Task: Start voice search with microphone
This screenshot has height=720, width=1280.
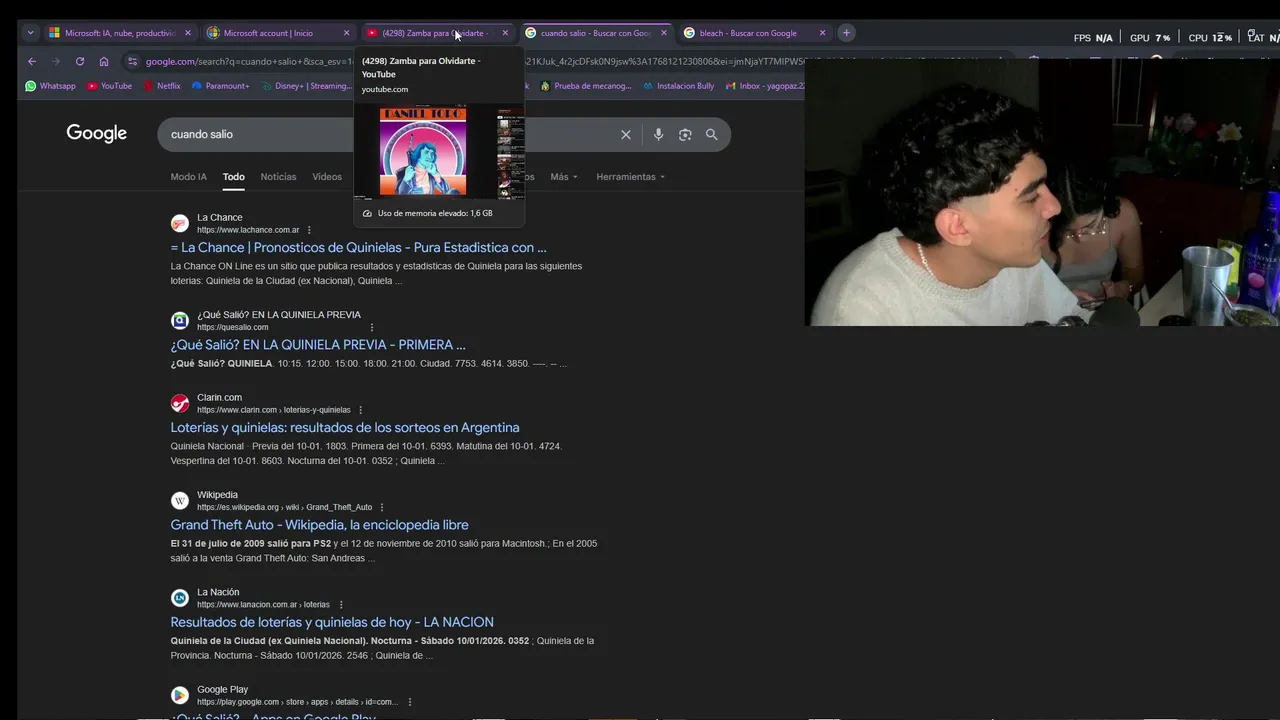Action: pyautogui.click(x=658, y=134)
